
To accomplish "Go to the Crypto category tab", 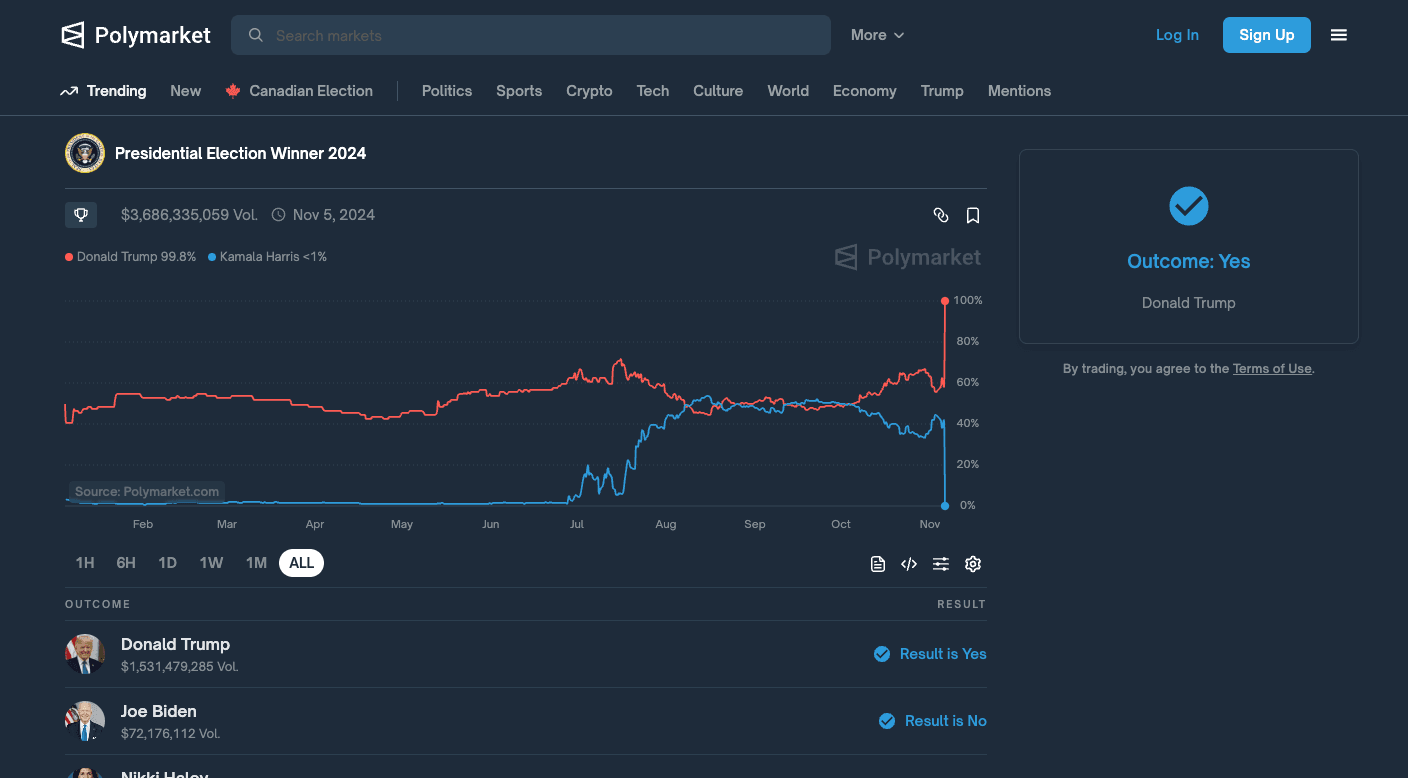I will pyautogui.click(x=589, y=91).
